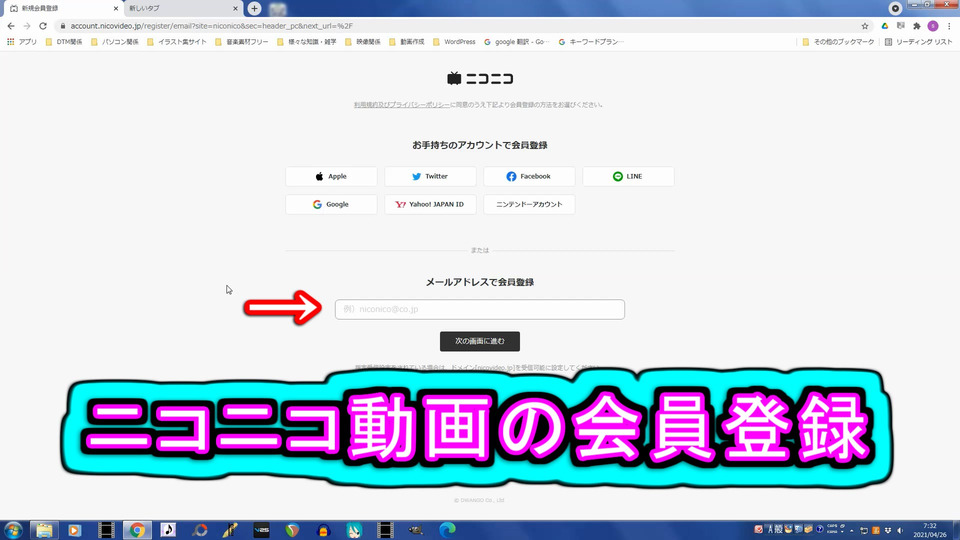The width and height of the screenshot is (960, 540).
Task: Open the Extensions puzzle-piece menu
Action: [917, 26]
